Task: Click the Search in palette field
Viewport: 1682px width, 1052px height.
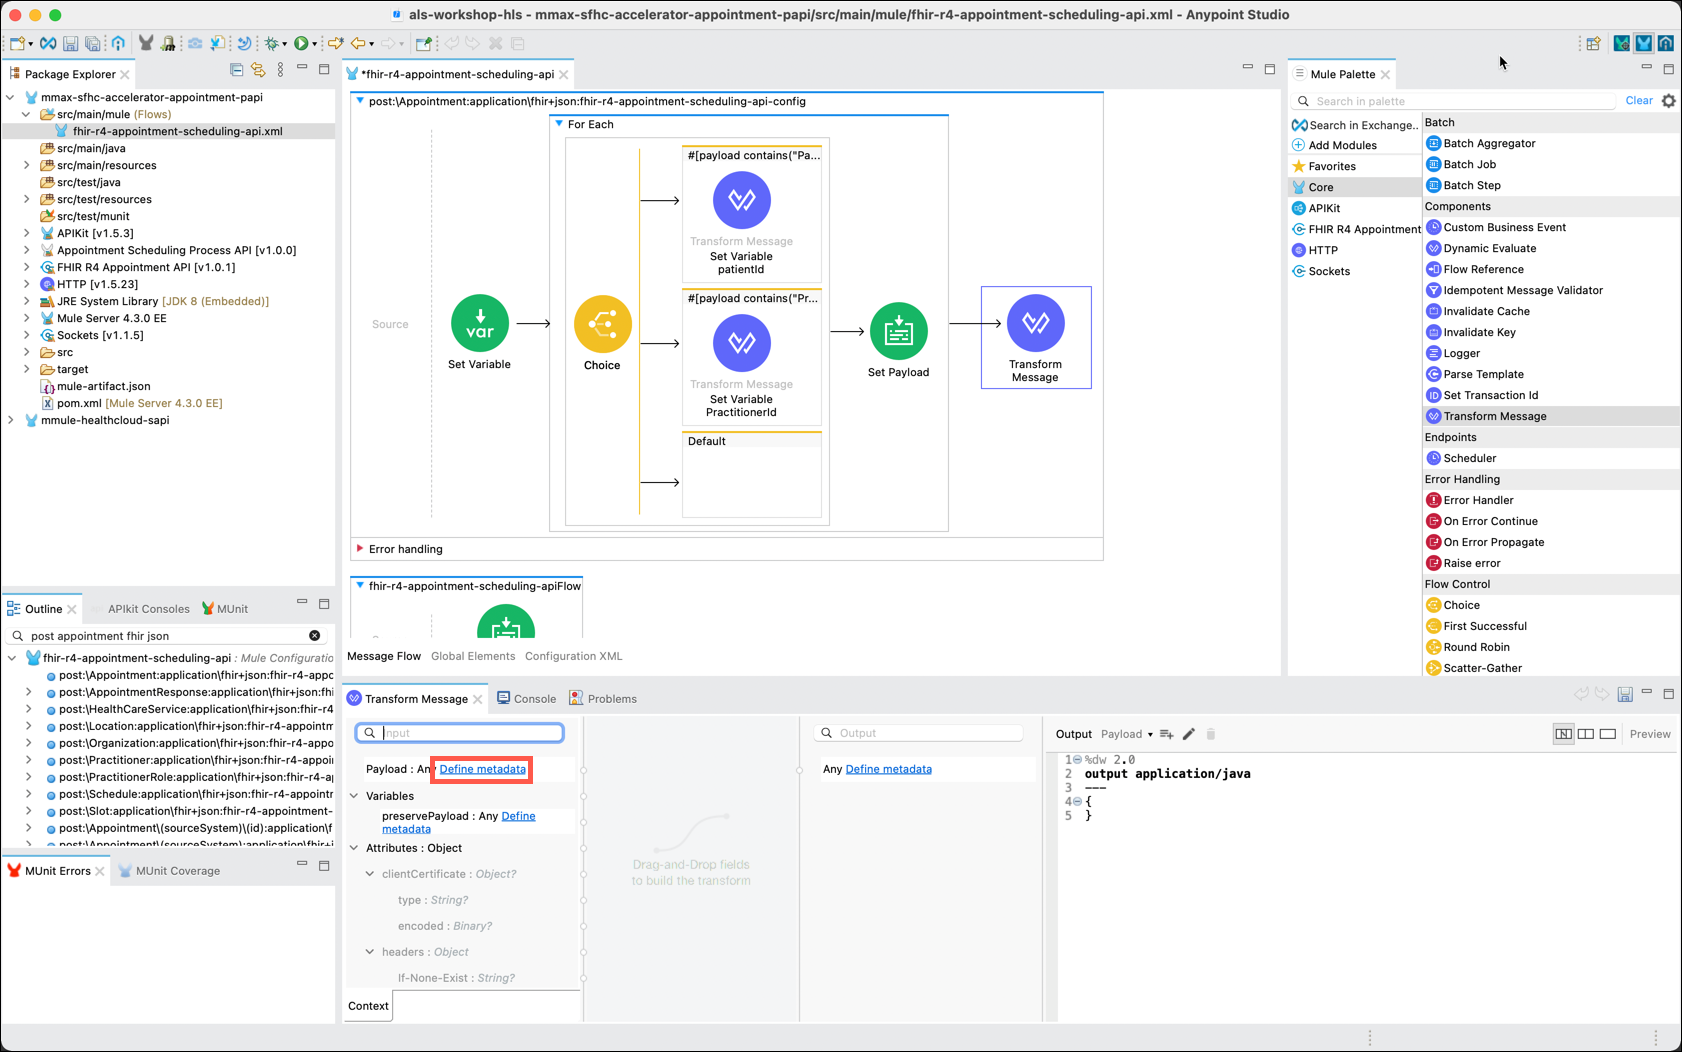Action: click(1455, 101)
